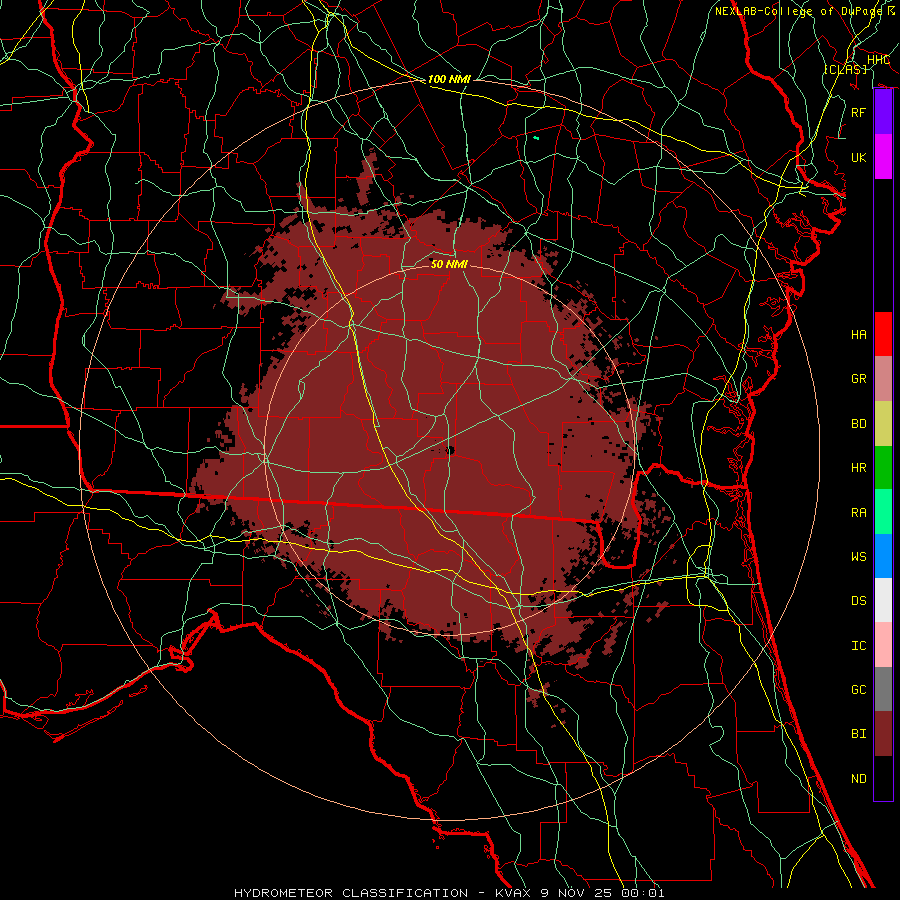This screenshot has width=900, height=900.
Task: Click the UK legend label
Action: point(859,157)
